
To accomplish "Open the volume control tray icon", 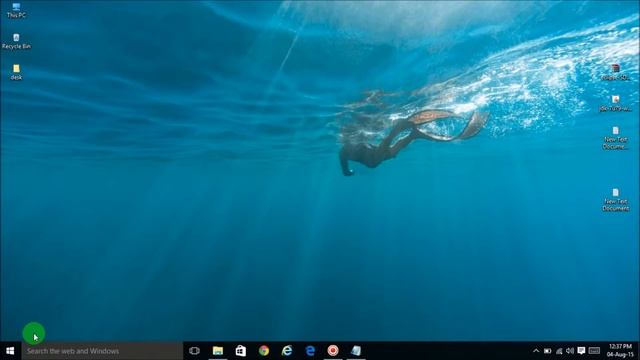I will 570,351.
